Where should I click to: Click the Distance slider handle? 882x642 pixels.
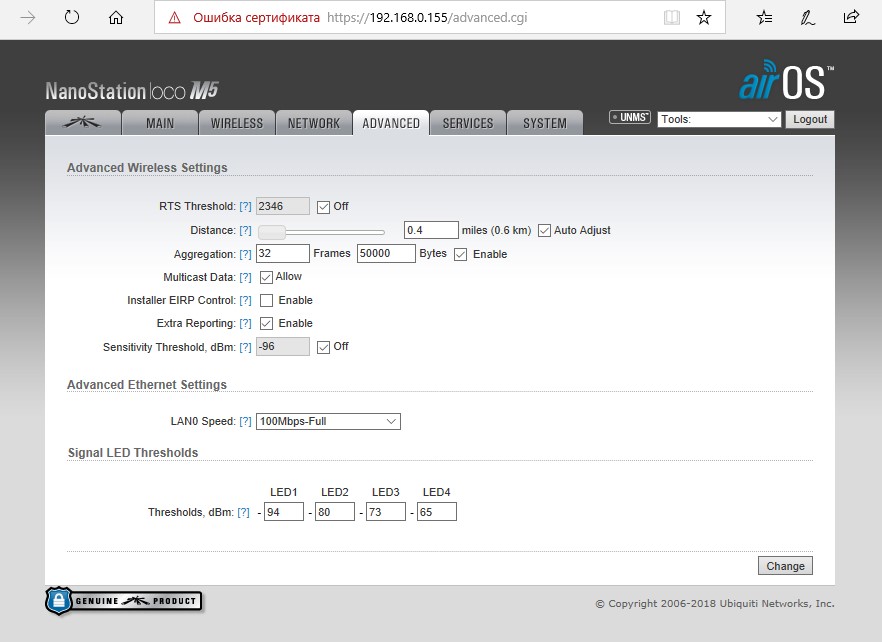point(272,231)
